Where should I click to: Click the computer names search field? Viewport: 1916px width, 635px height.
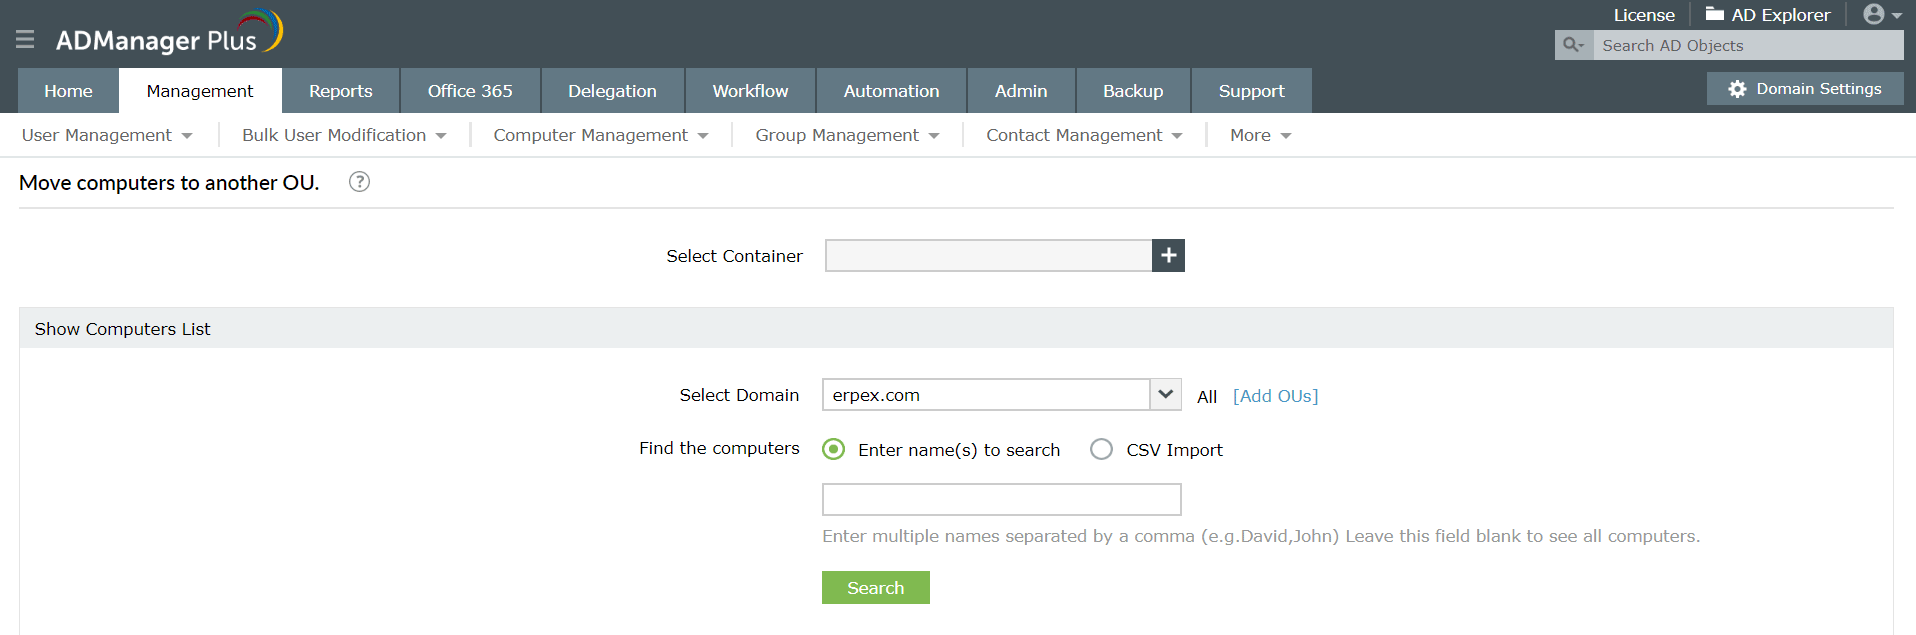1001,499
